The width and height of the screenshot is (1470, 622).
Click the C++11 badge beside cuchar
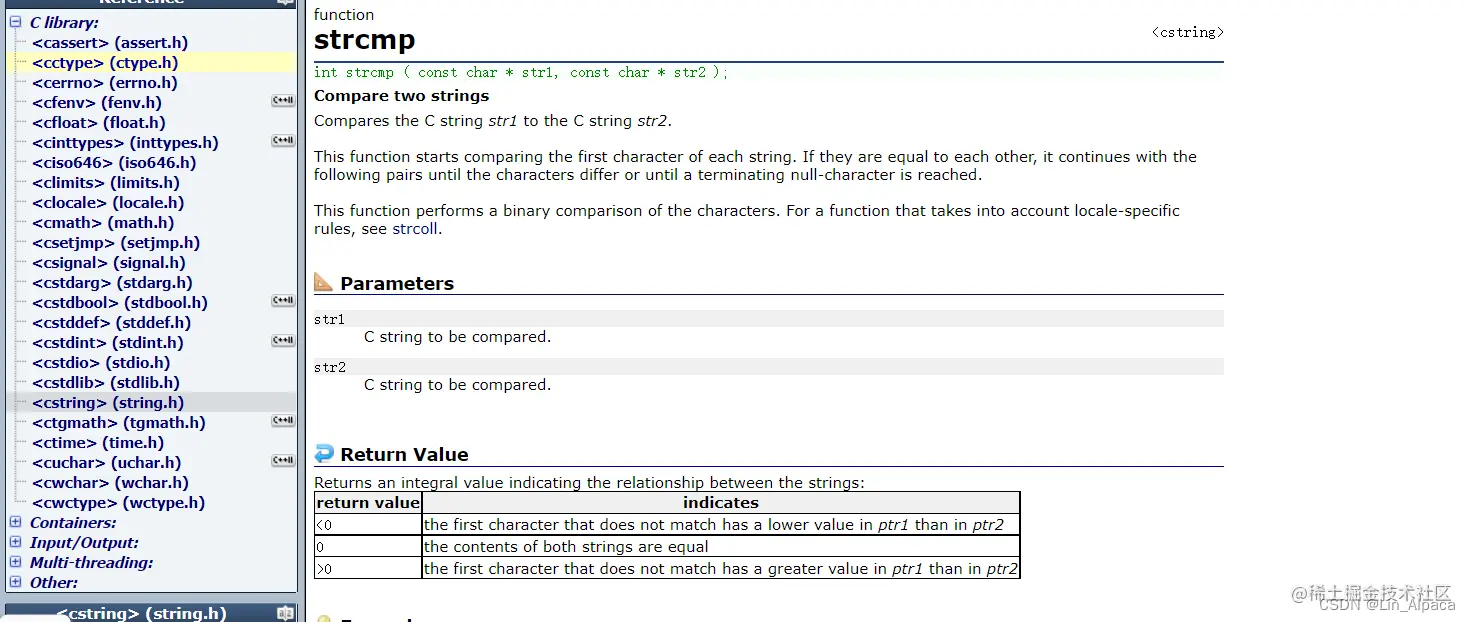click(x=283, y=461)
